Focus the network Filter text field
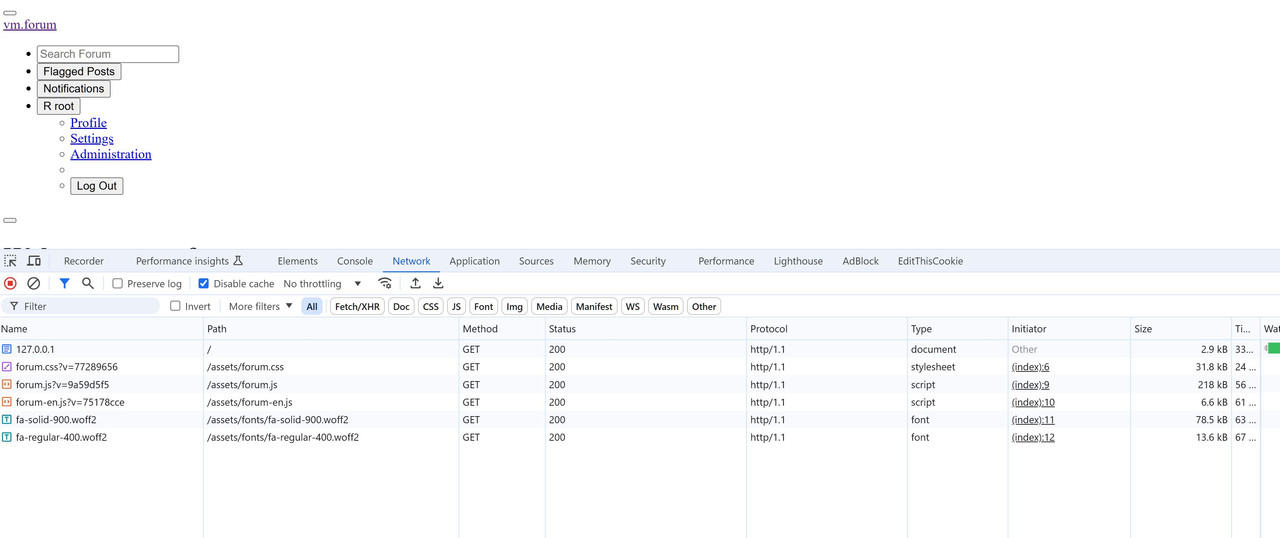The height and width of the screenshot is (538, 1280). click(x=81, y=306)
